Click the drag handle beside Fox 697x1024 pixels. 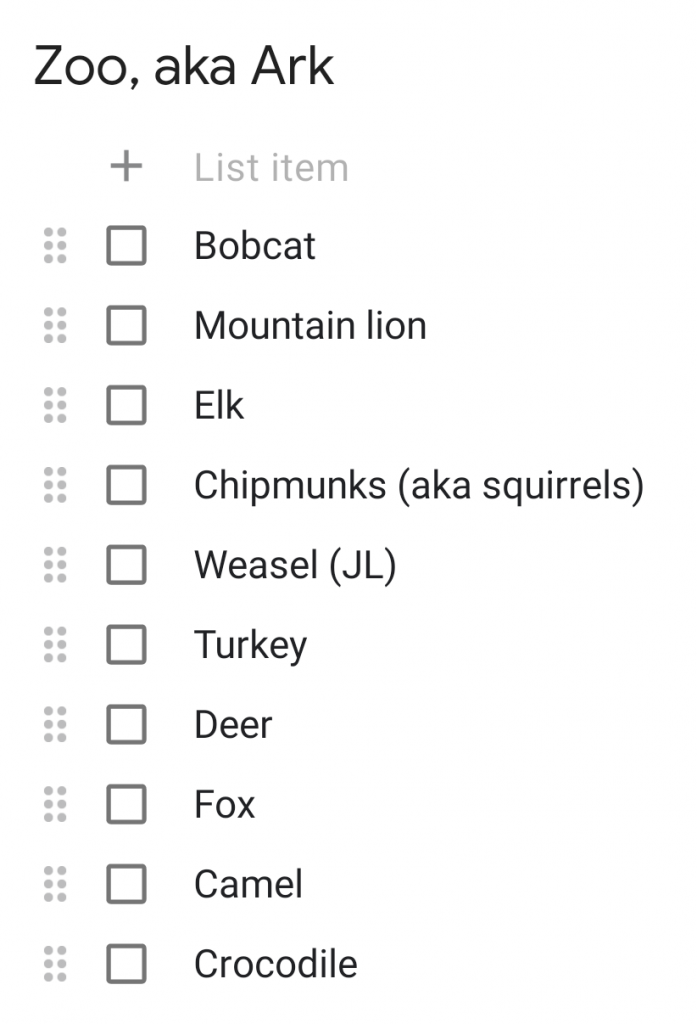click(x=56, y=805)
